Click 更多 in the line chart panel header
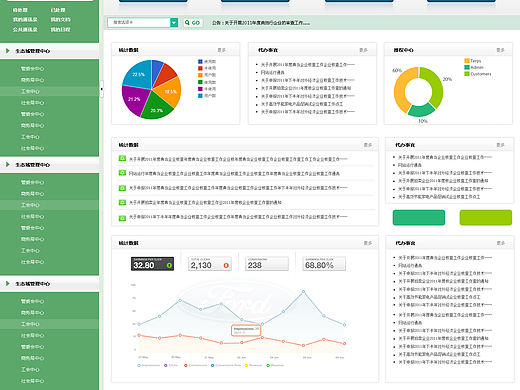Viewport: 520px width, 390px height. pyautogui.click(x=368, y=243)
